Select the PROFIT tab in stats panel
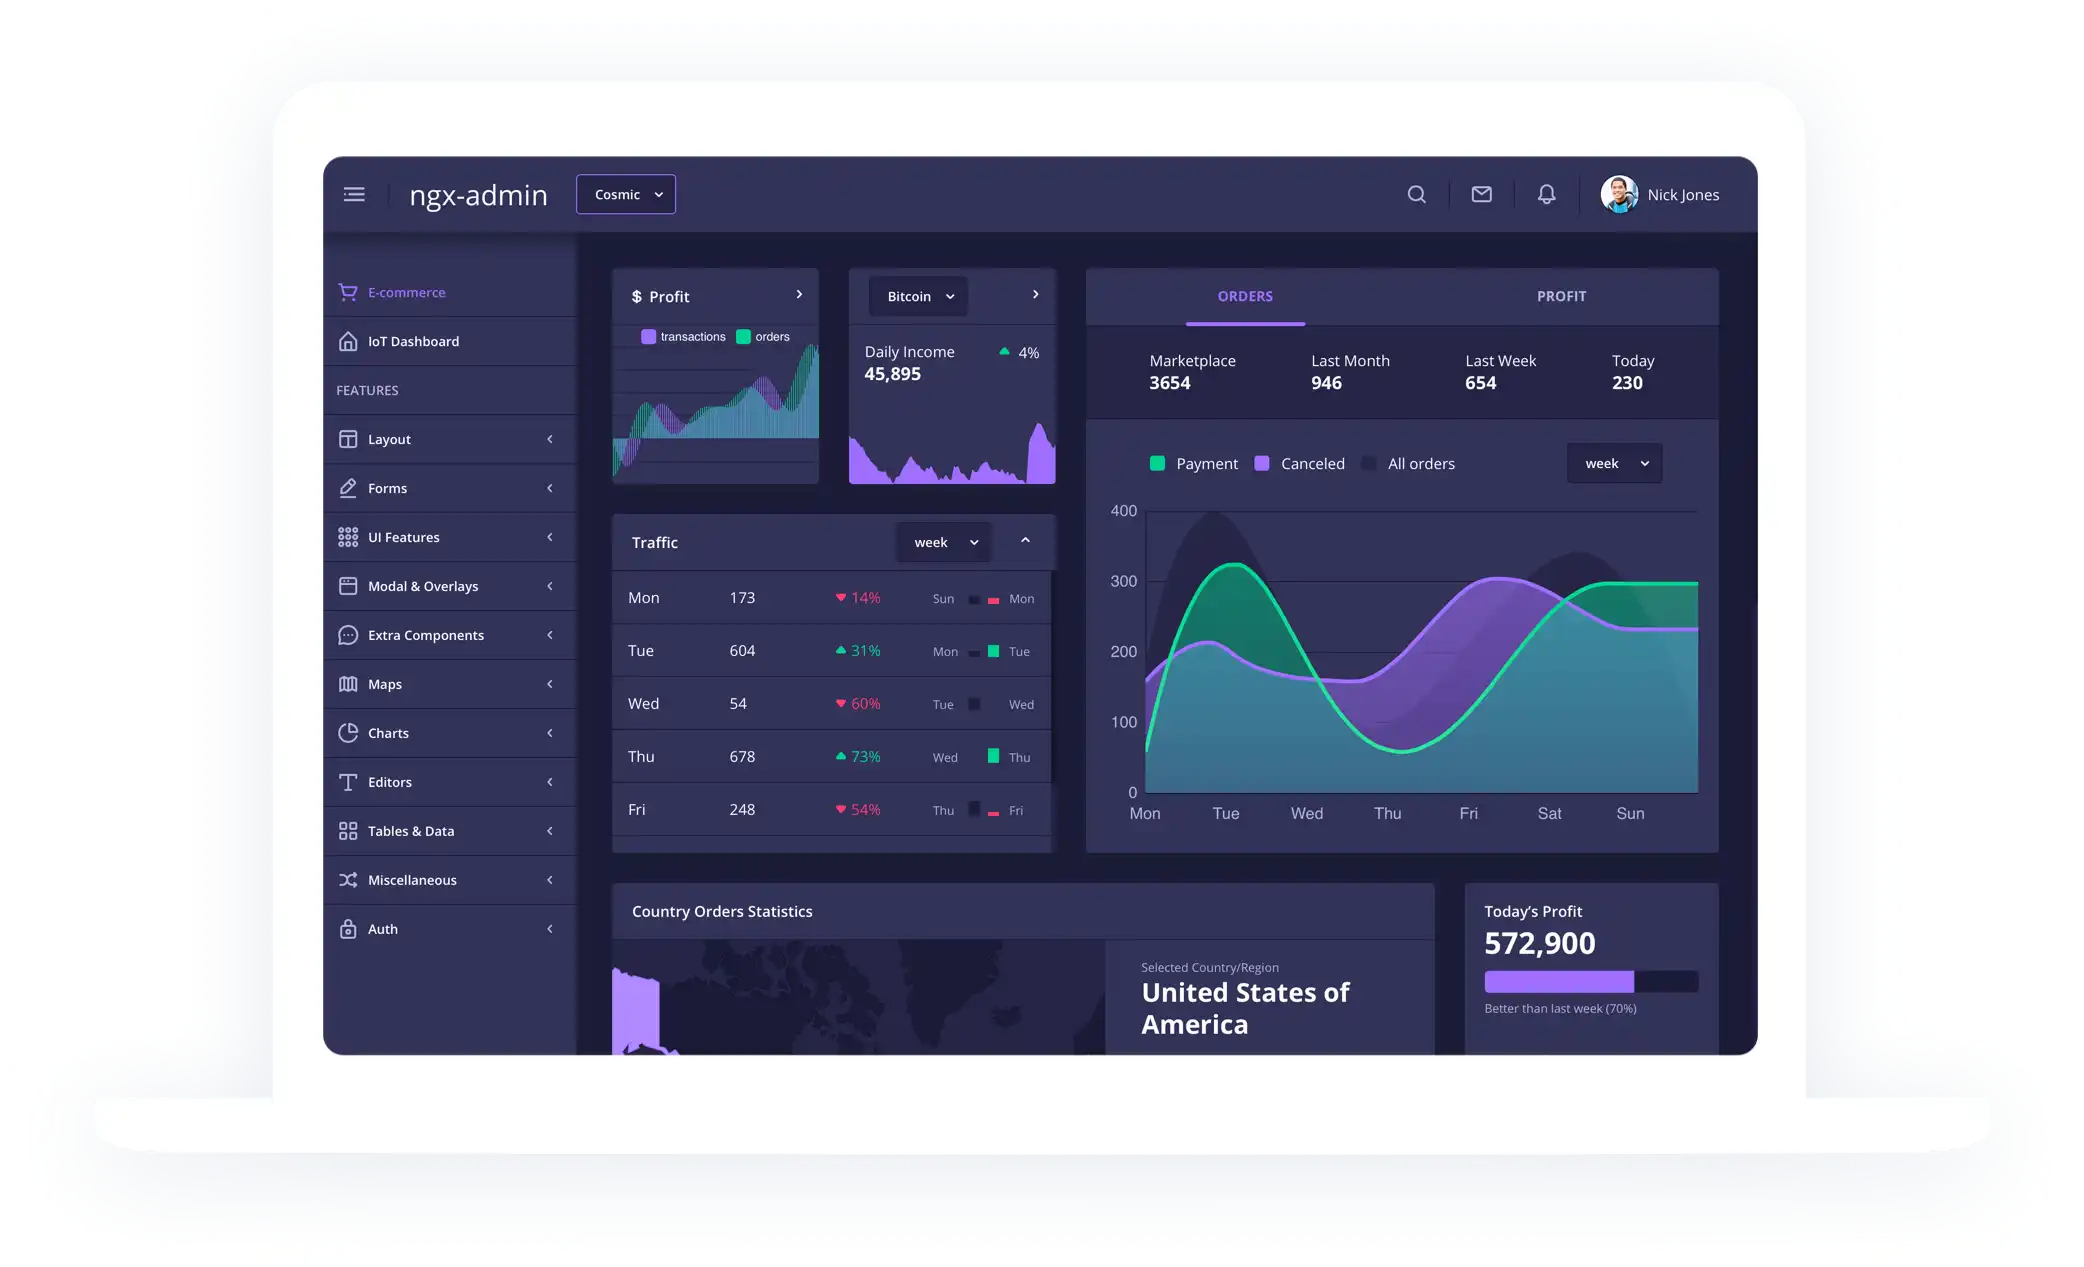This screenshot has height=1267, width=2084. pos(1560,295)
